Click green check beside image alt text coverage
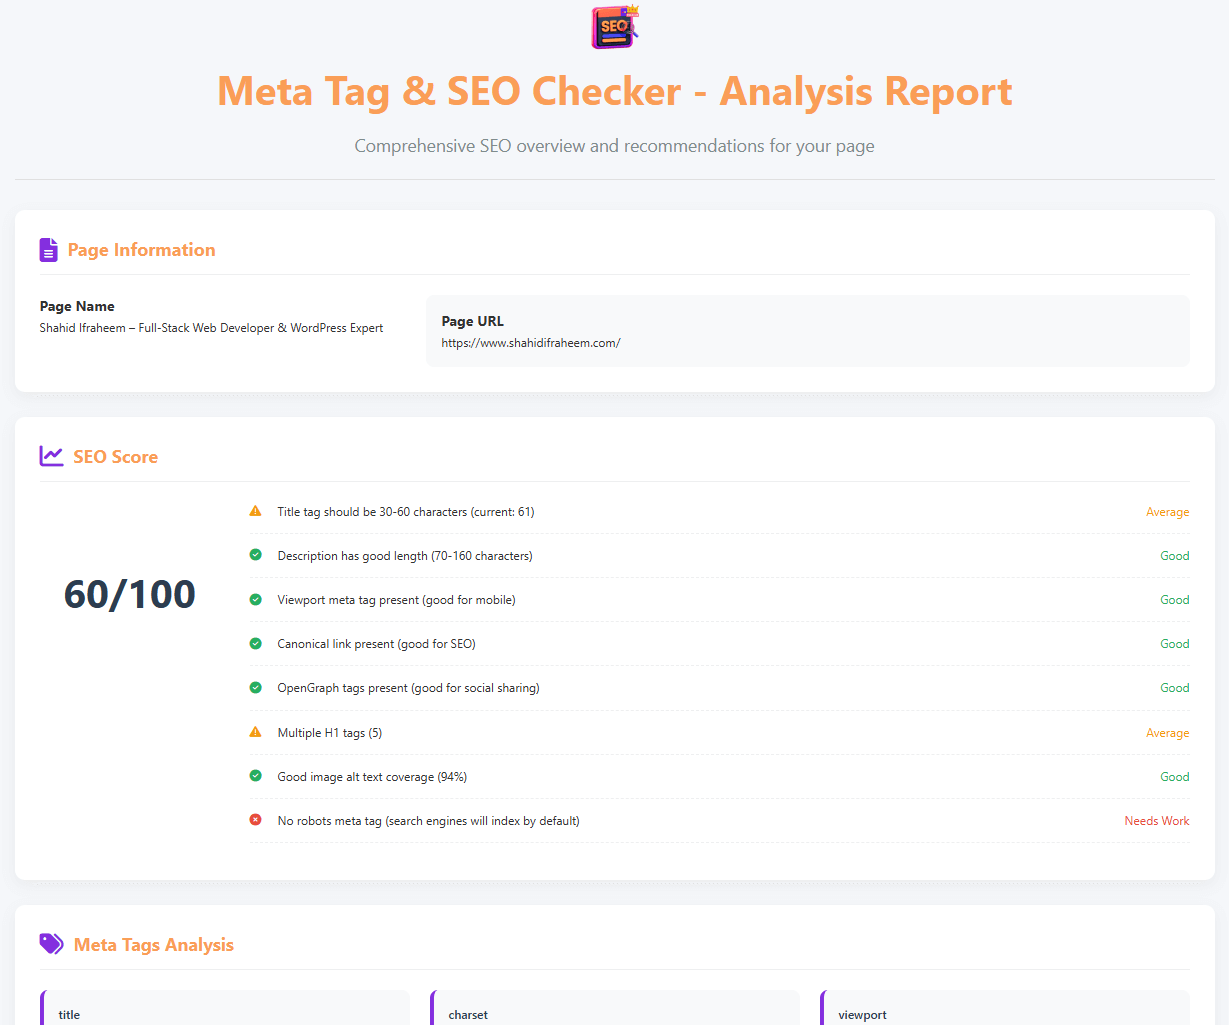 coord(256,776)
